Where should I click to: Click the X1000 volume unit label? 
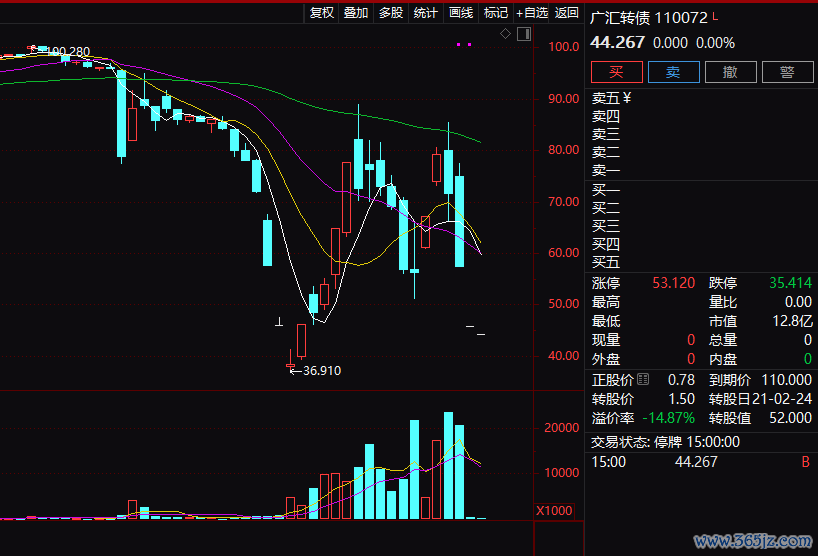click(554, 510)
